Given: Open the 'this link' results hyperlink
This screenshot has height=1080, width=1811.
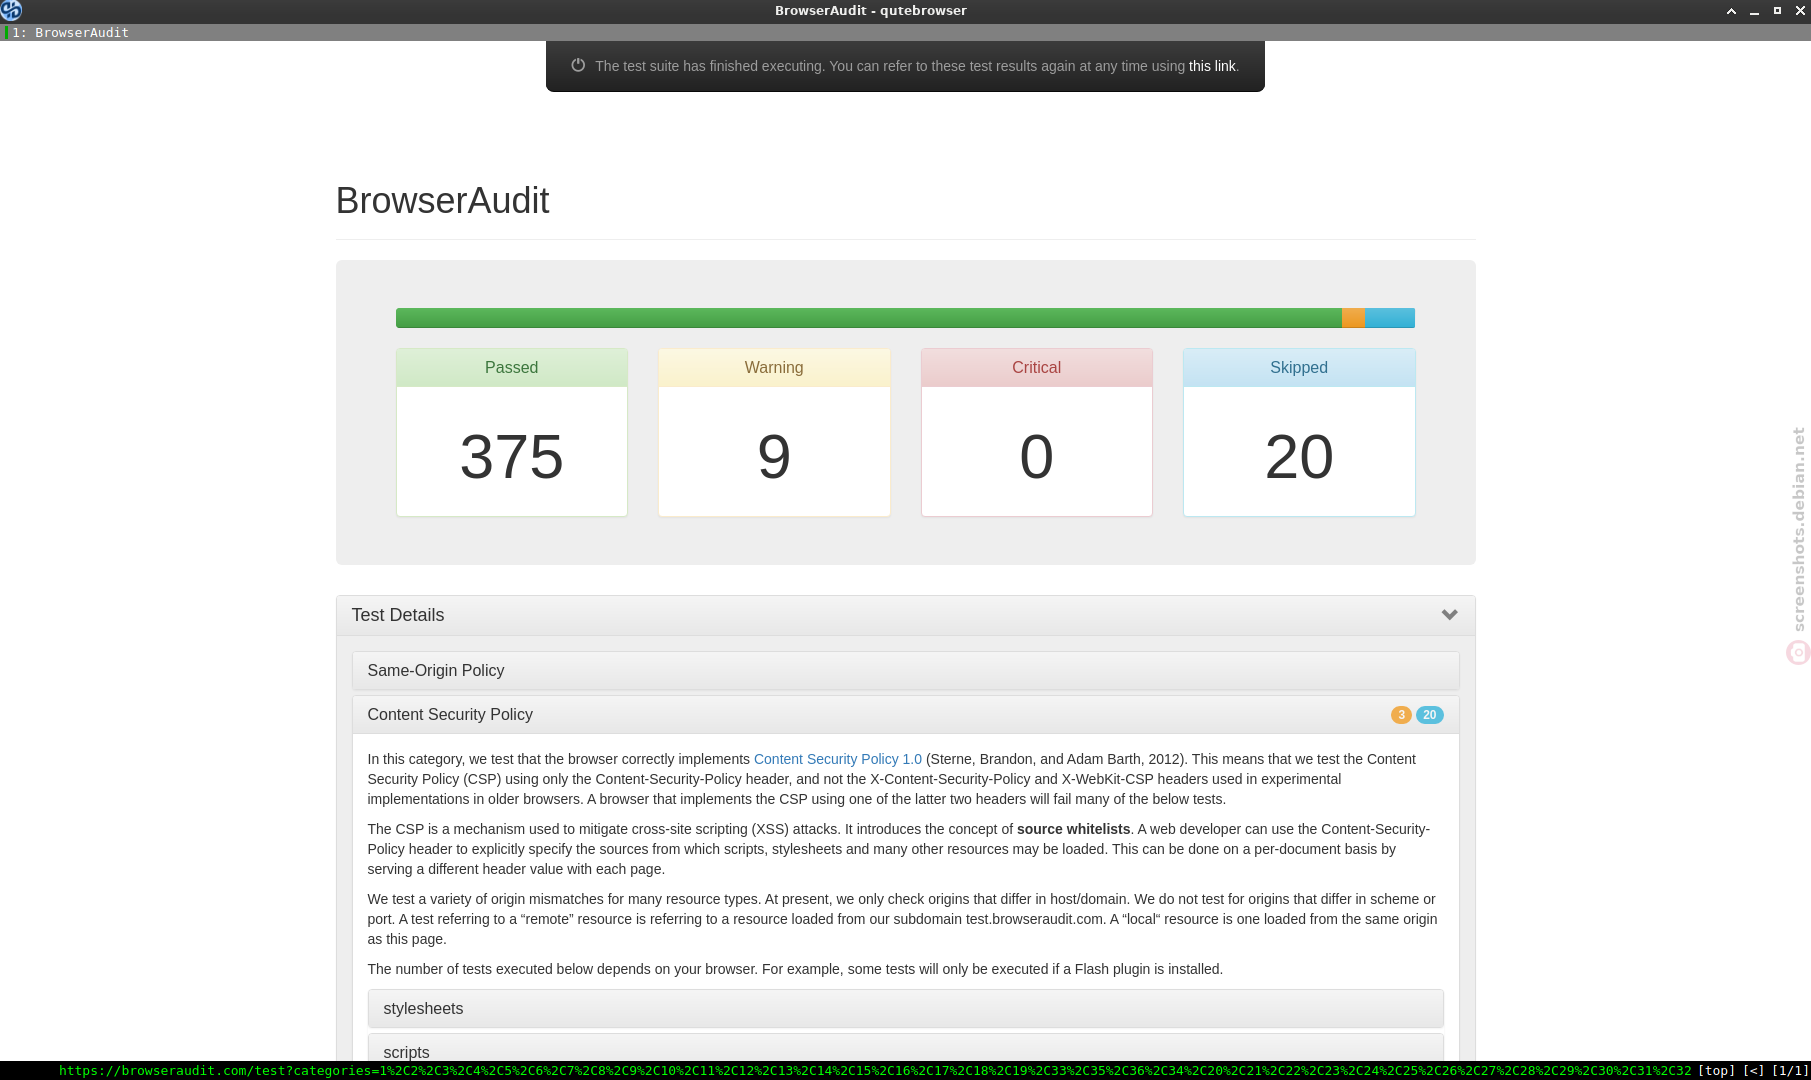Looking at the screenshot, I should coord(1212,66).
